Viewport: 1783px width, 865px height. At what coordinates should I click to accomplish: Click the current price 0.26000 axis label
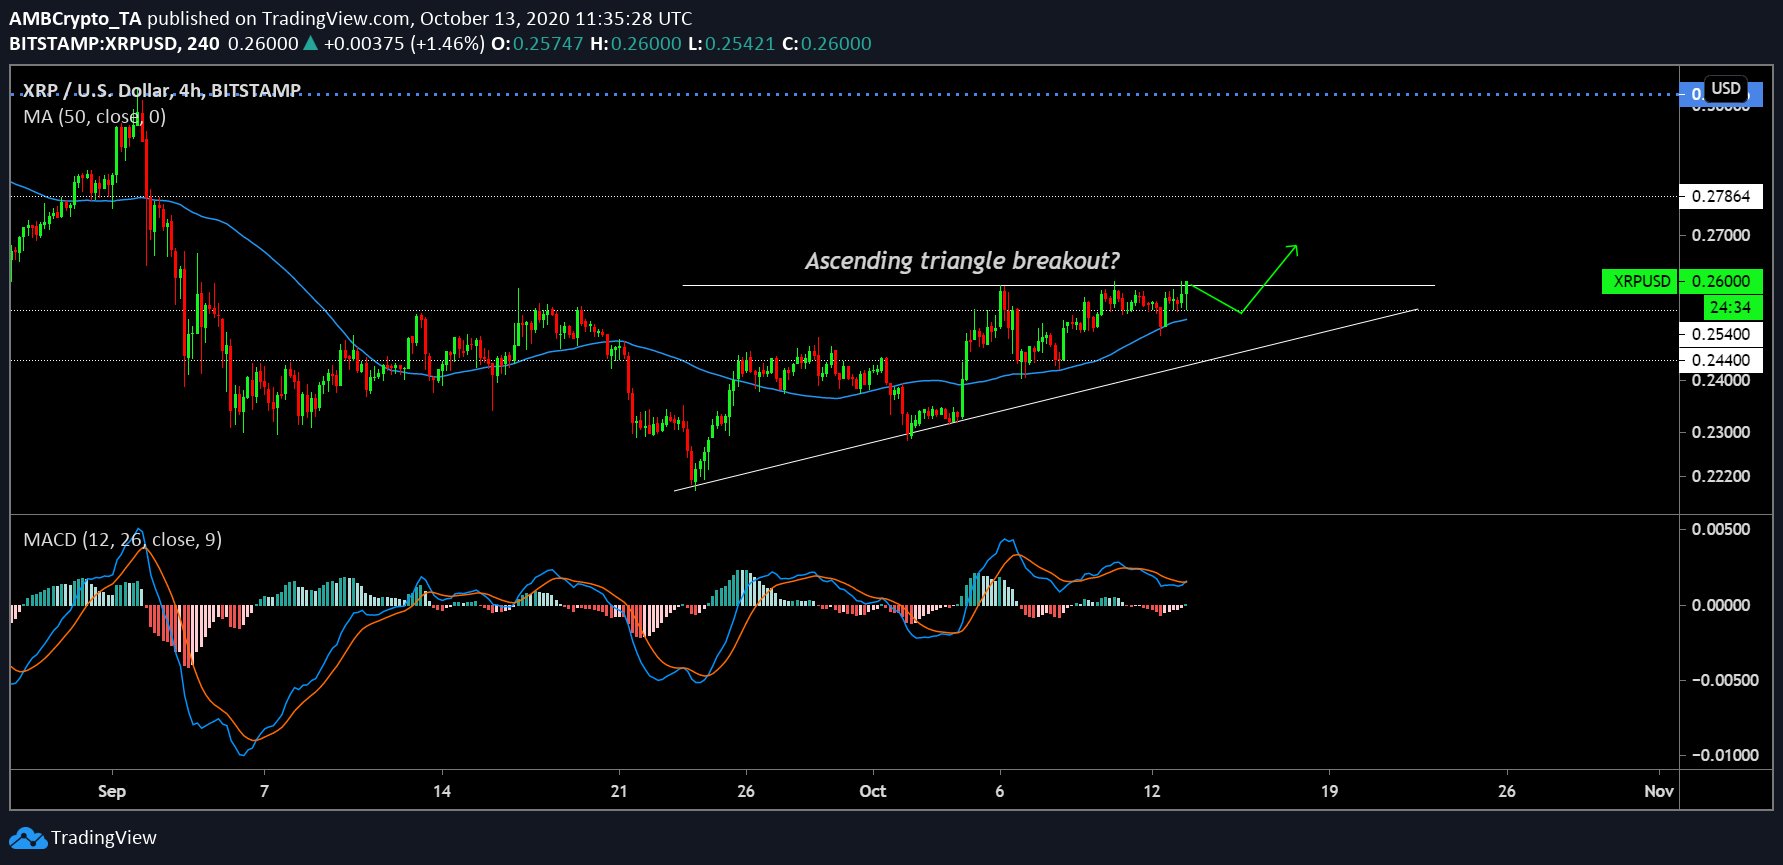pyautogui.click(x=1720, y=281)
